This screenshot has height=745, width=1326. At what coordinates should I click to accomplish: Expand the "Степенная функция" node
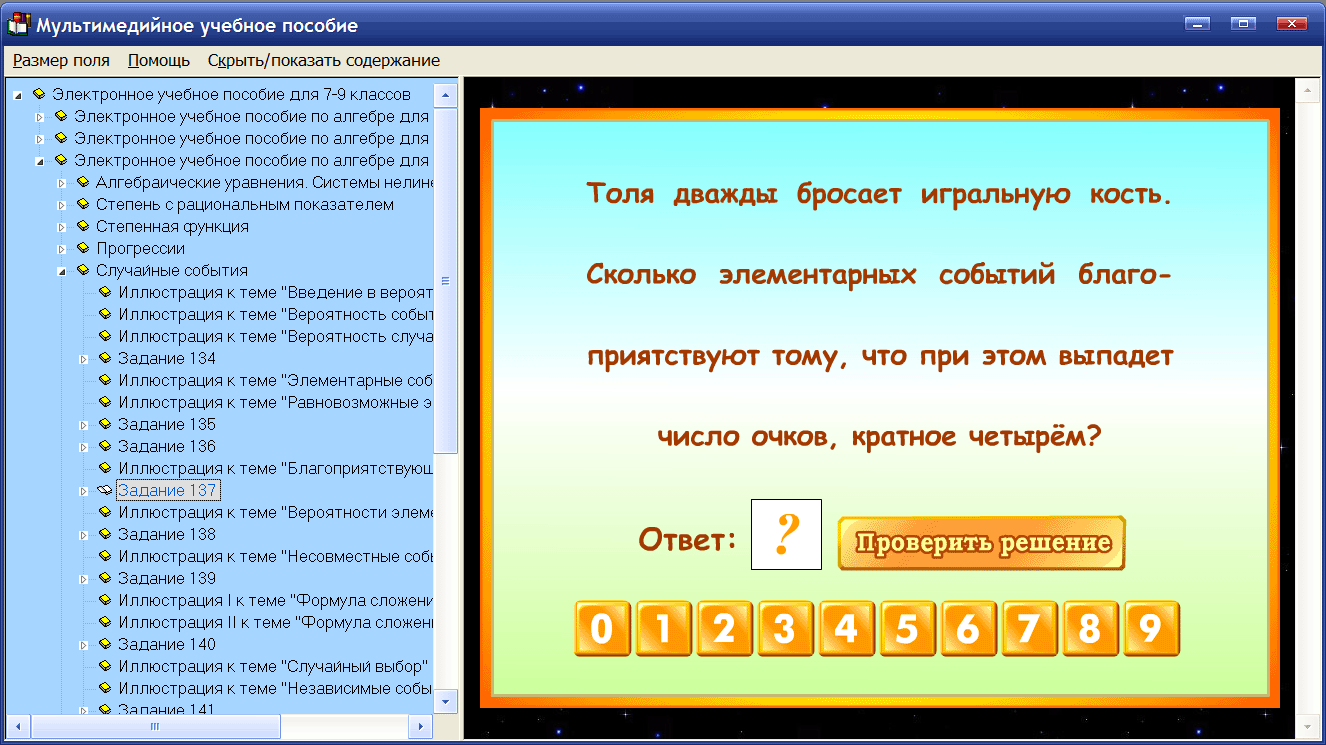[64, 226]
